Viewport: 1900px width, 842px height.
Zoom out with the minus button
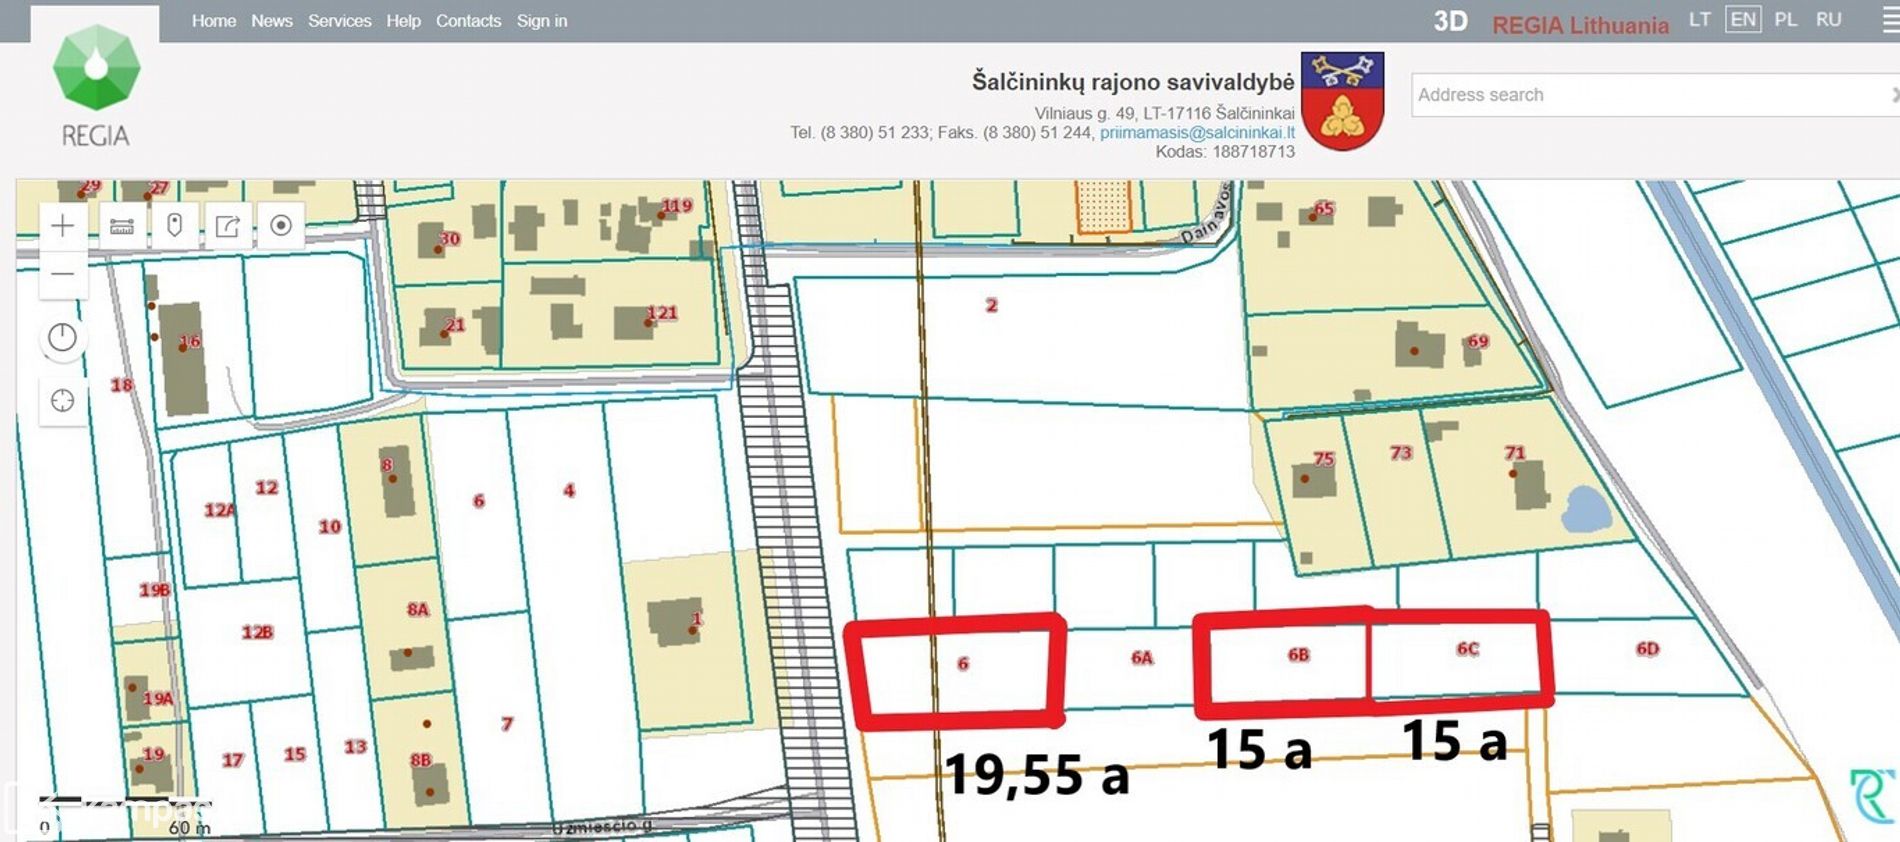pos(62,274)
